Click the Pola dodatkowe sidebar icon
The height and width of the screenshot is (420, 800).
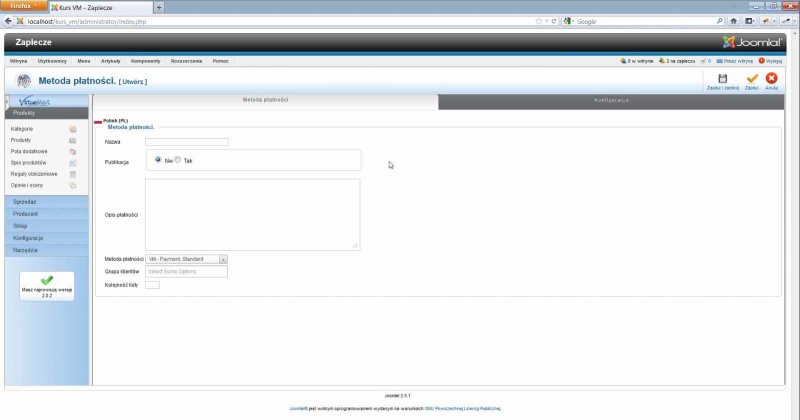(72, 151)
